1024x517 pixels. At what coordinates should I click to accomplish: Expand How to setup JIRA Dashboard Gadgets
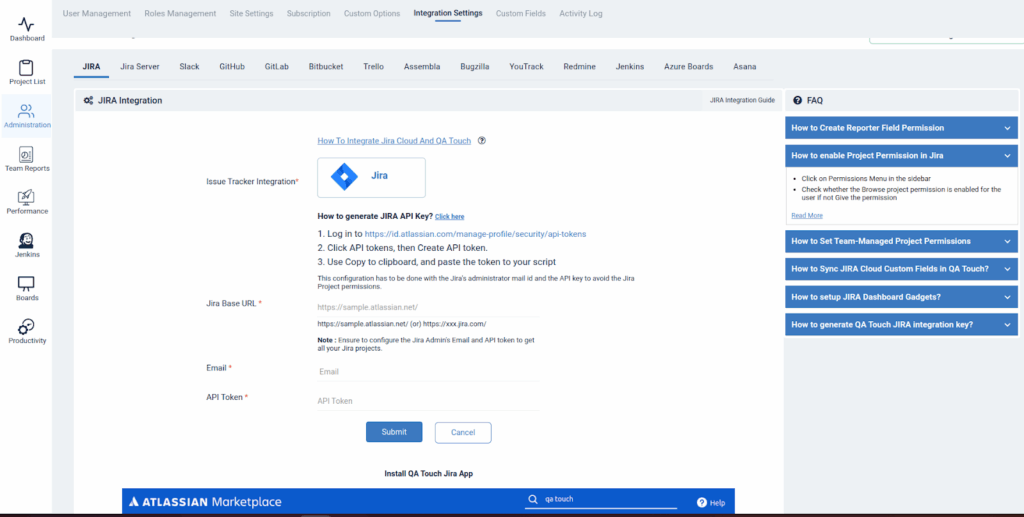pos(901,297)
